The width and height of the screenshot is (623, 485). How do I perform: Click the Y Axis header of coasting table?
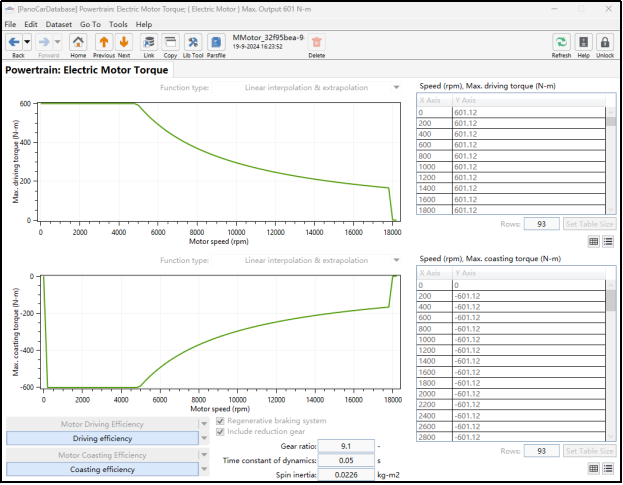point(529,273)
